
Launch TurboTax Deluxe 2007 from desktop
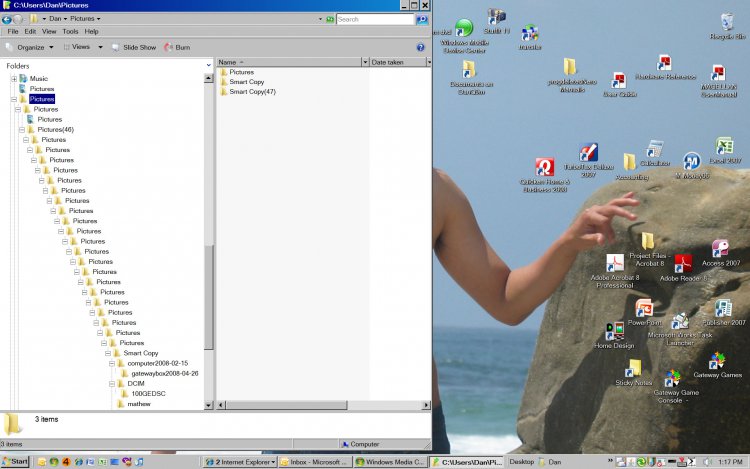588,160
